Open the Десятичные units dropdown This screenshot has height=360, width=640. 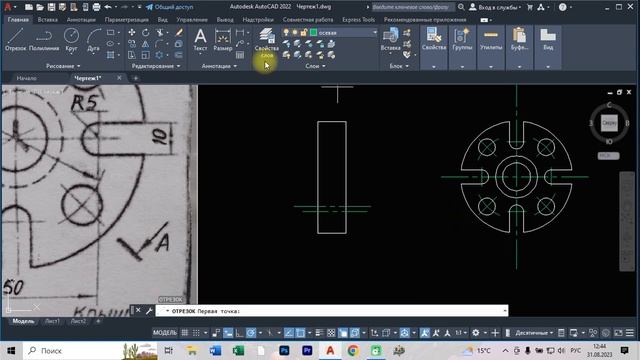tap(535, 333)
